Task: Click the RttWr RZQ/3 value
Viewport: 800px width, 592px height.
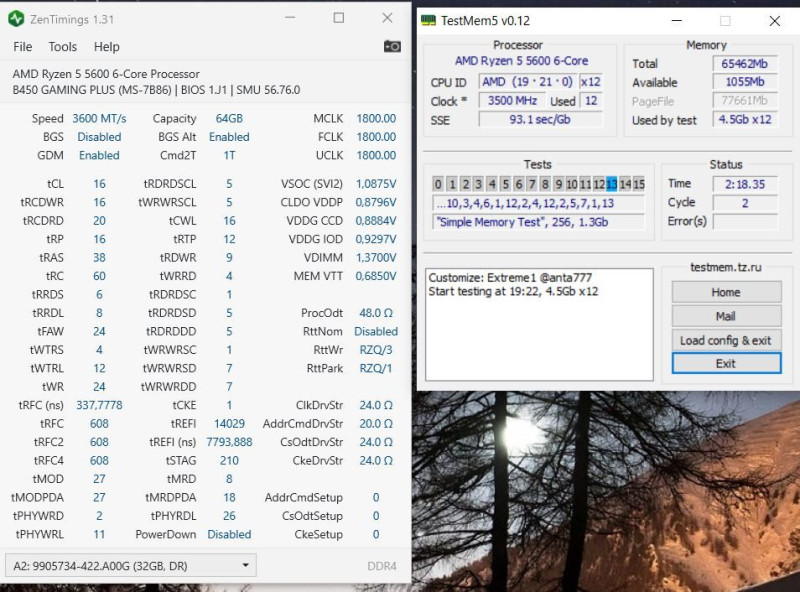Action: pyautogui.click(x=376, y=350)
